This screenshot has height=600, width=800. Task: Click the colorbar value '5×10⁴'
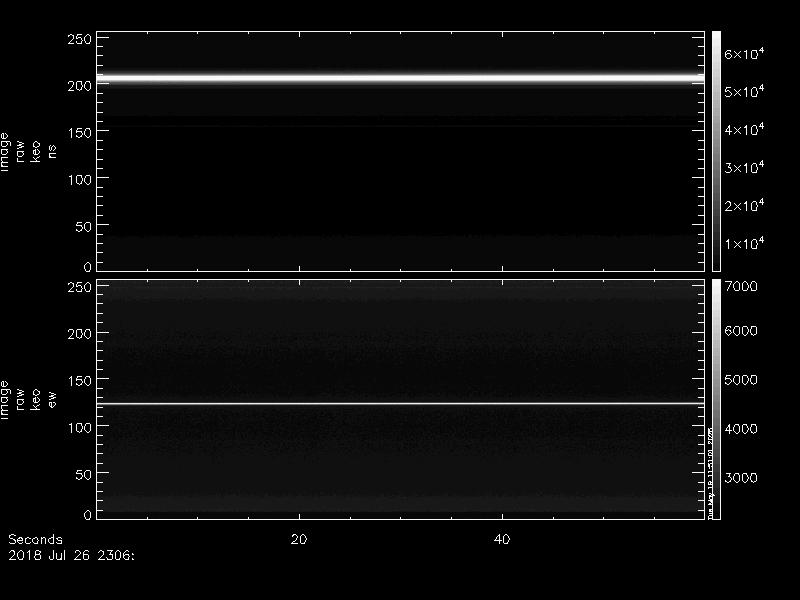click(x=744, y=91)
